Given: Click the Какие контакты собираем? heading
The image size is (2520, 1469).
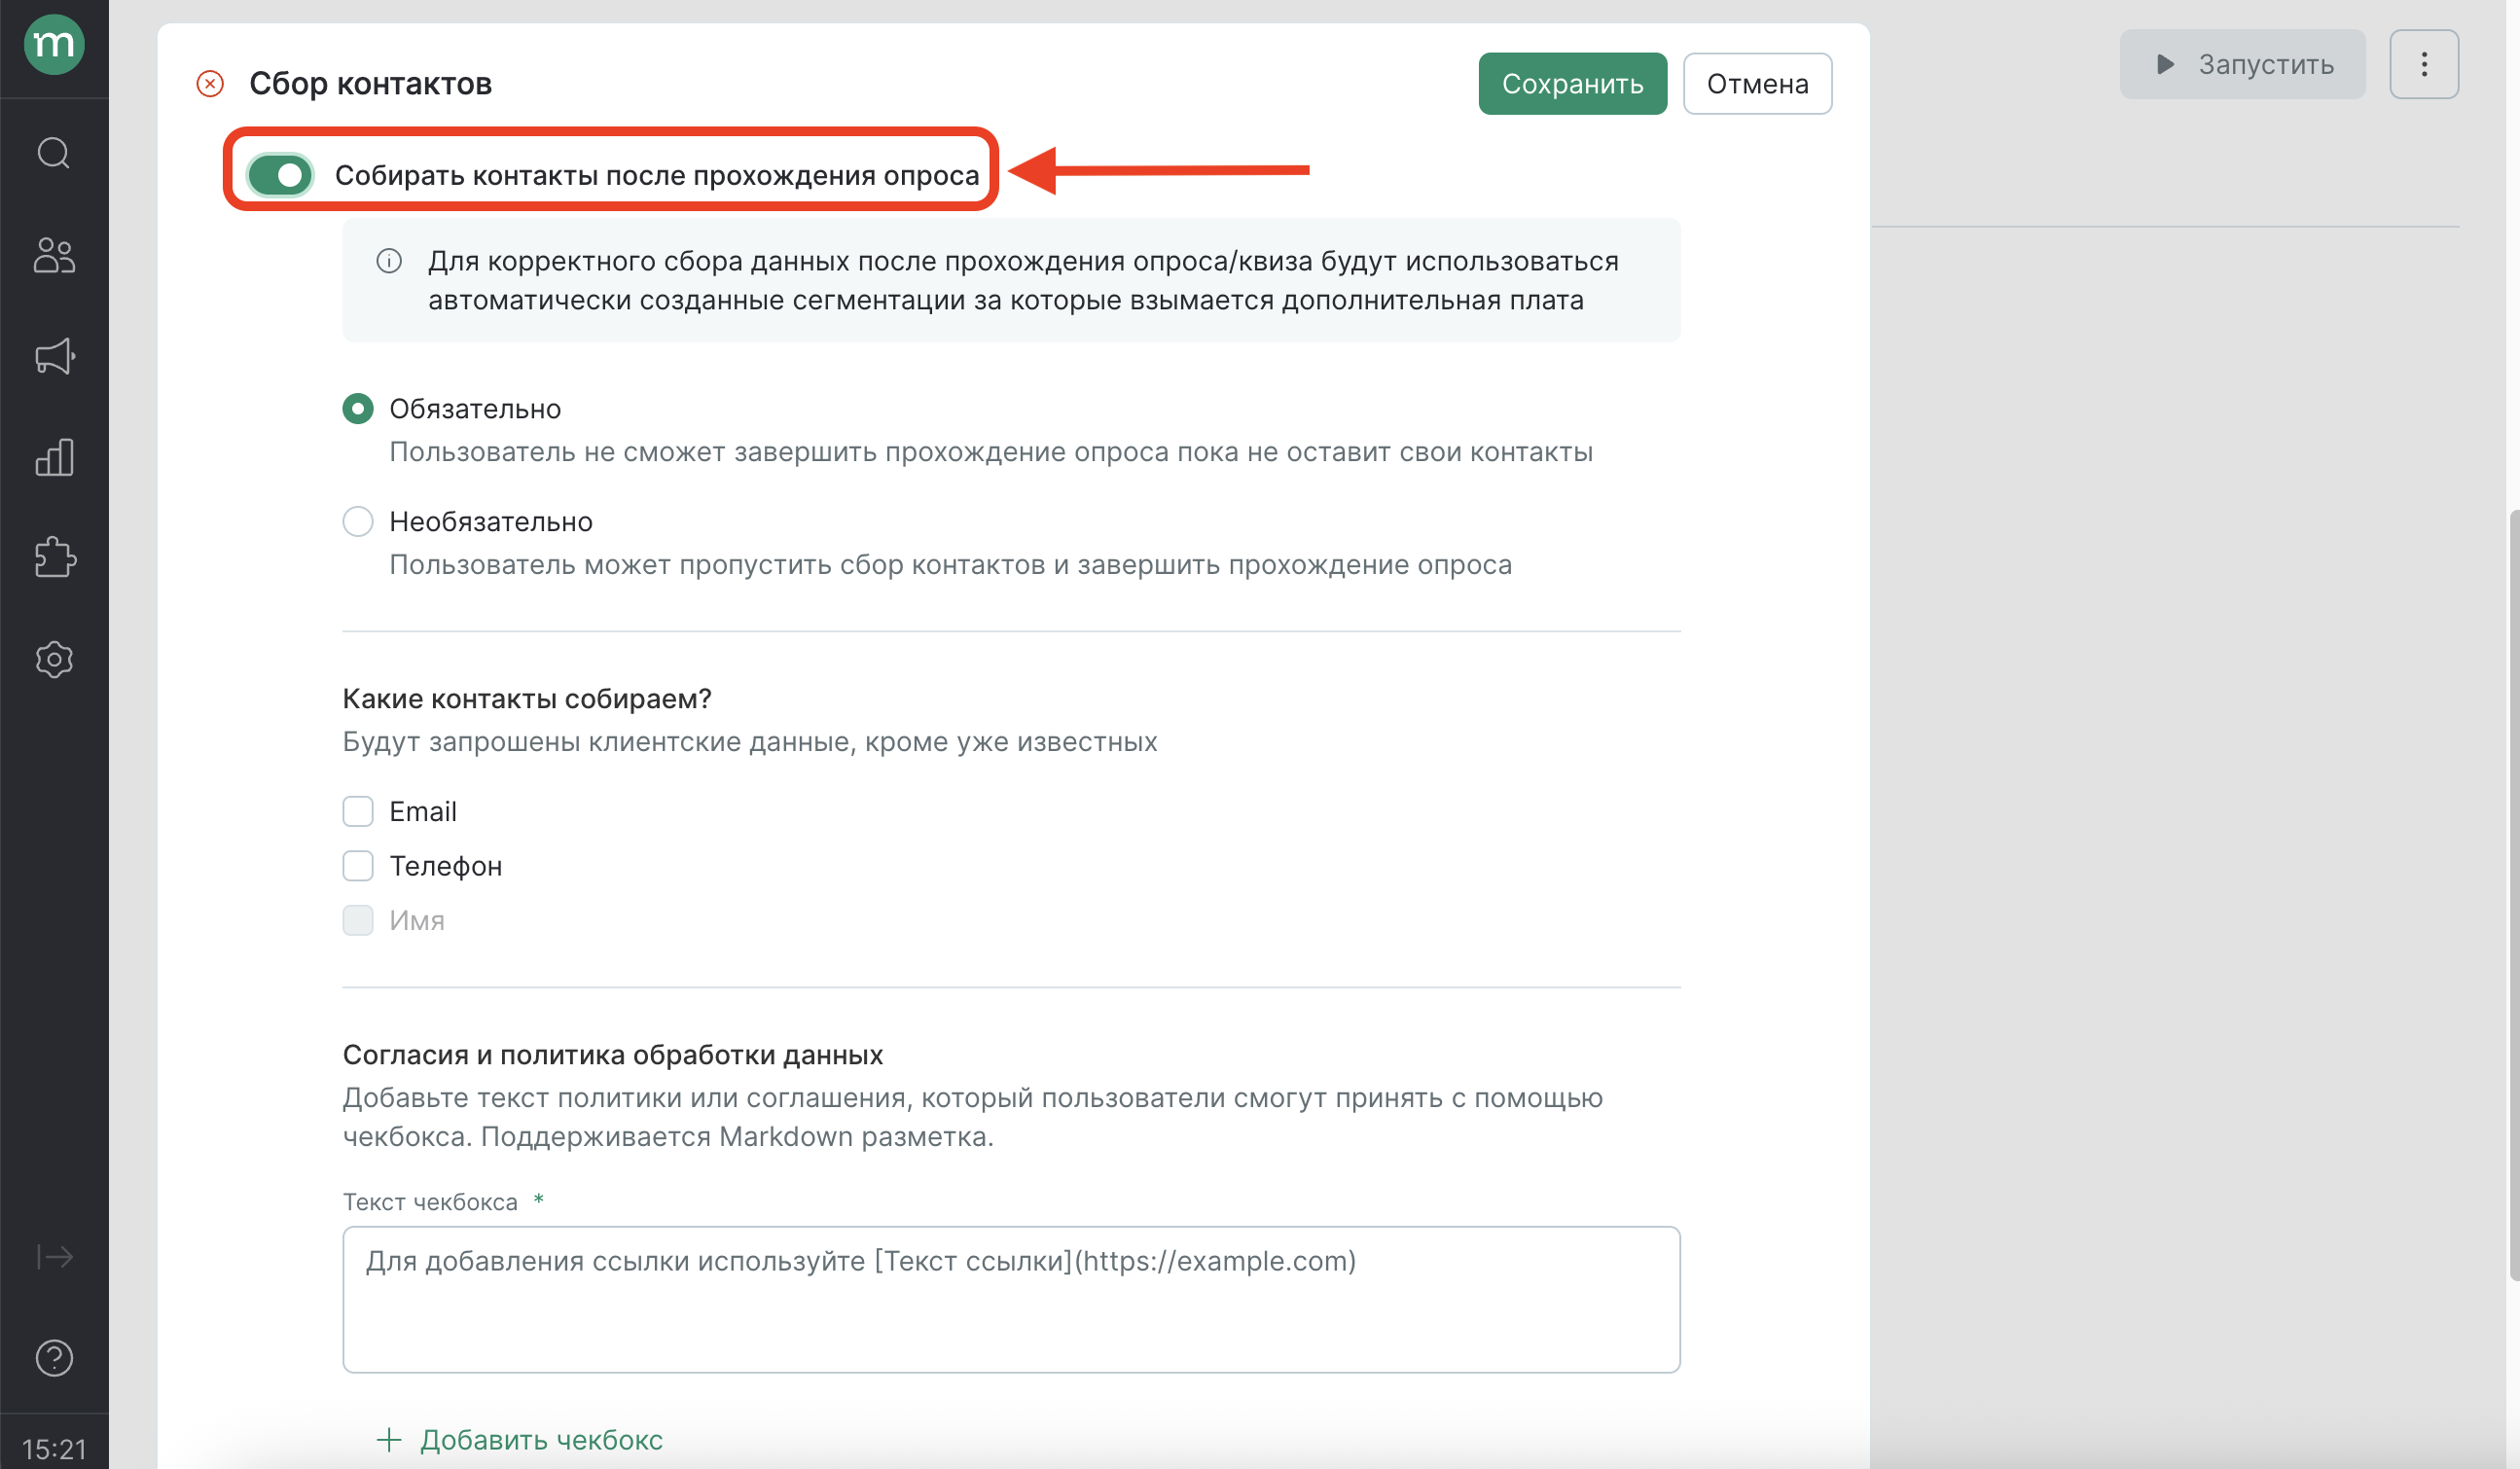Looking at the screenshot, I should tap(527, 698).
